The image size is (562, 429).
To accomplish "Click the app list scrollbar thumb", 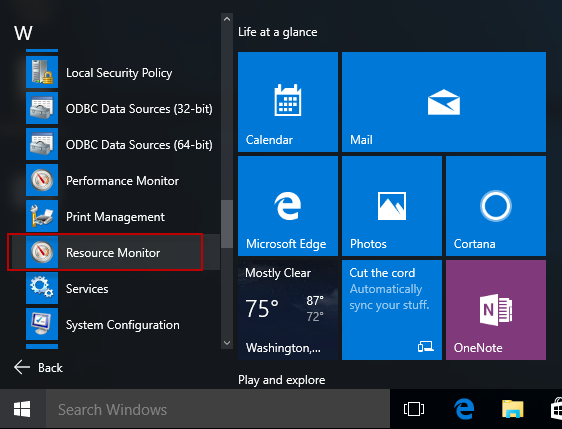I will pos(227,224).
